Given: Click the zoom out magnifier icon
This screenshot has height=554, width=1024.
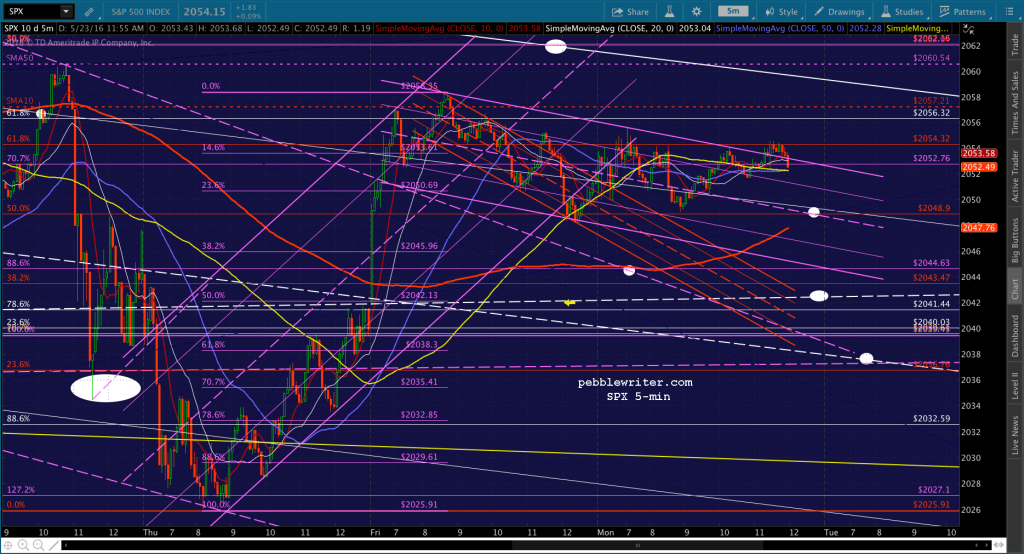Looking at the screenshot, I should click(x=39, y=545).
